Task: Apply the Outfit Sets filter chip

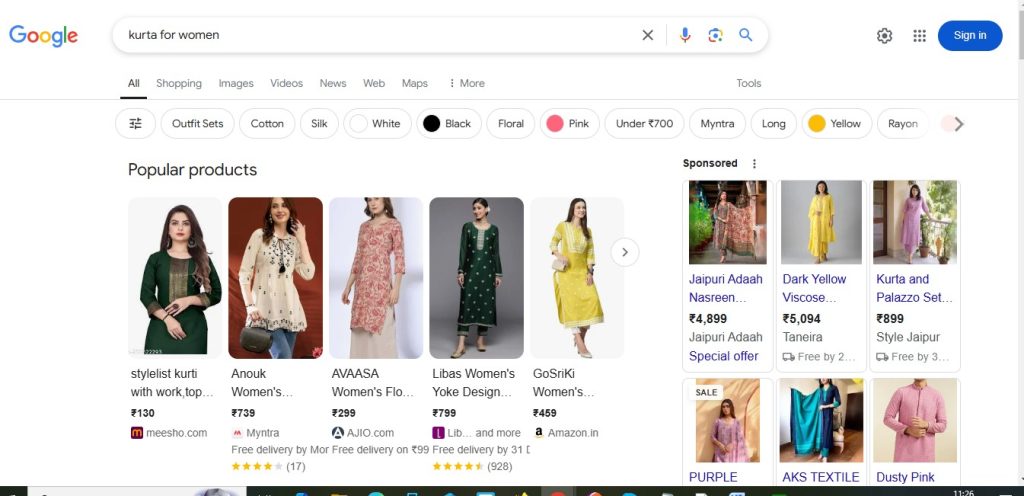Action: click(x=197, y=123)
